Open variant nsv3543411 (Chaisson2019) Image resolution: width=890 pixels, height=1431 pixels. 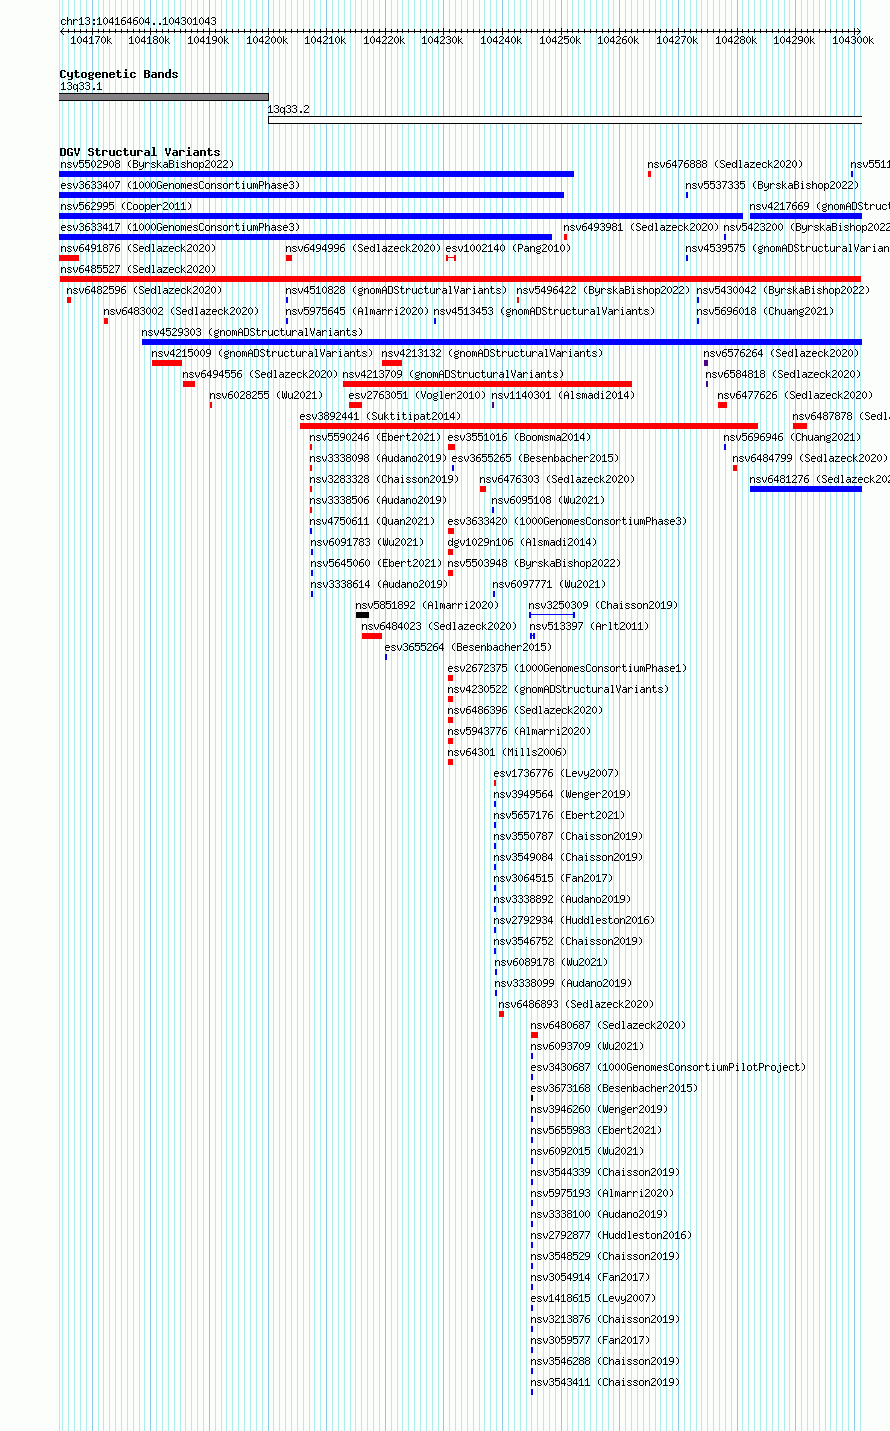(532, 1392)
